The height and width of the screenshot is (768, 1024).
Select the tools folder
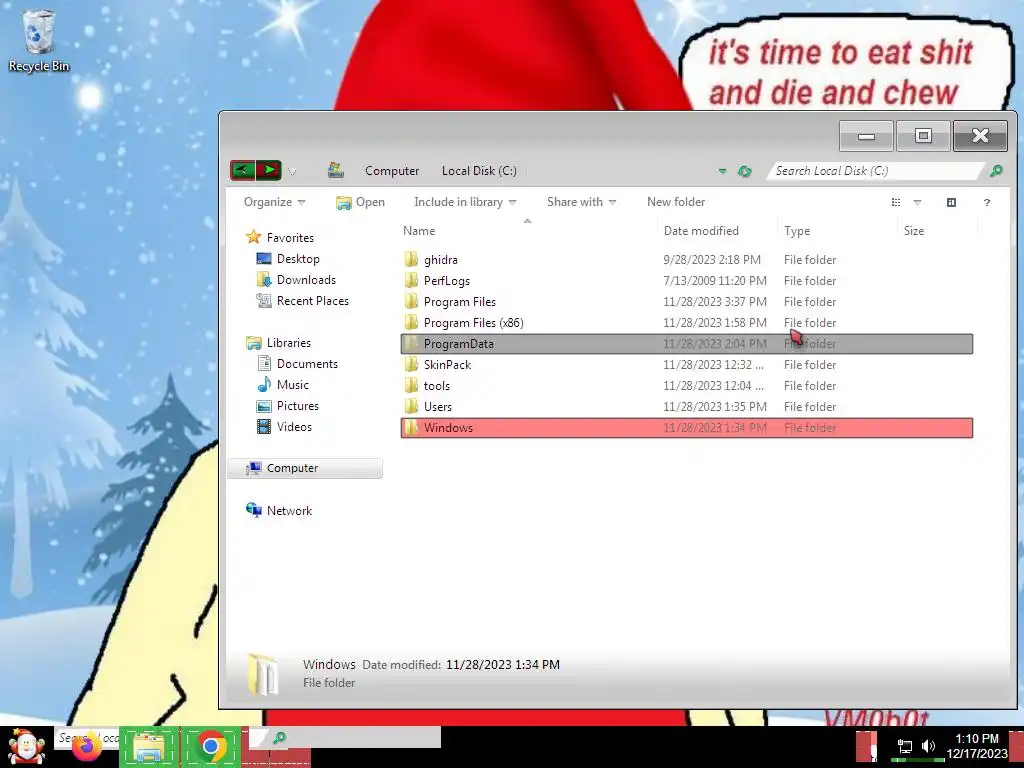coord(686,385)
